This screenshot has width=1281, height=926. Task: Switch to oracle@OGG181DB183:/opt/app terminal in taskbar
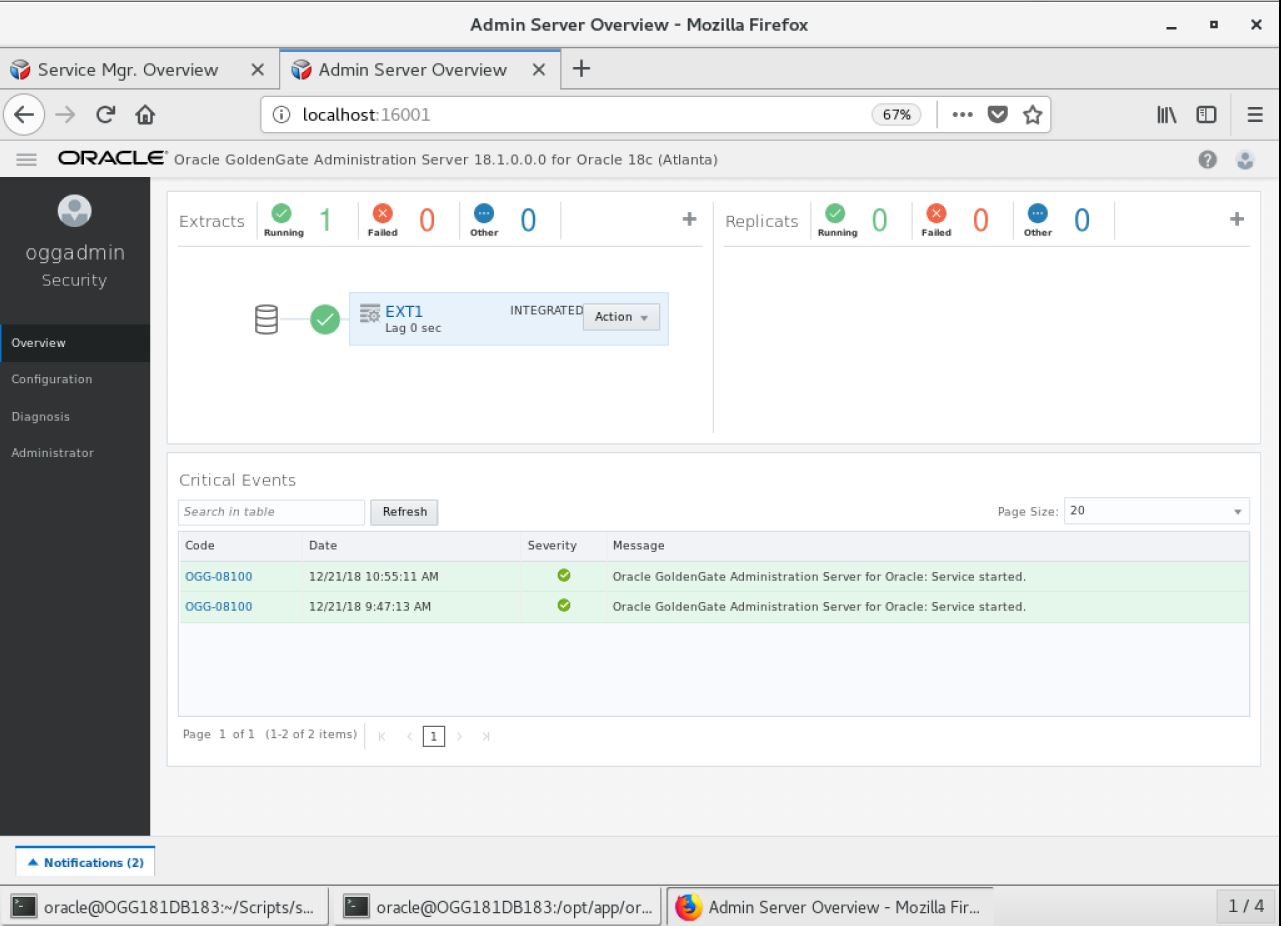tap(498, 907)
